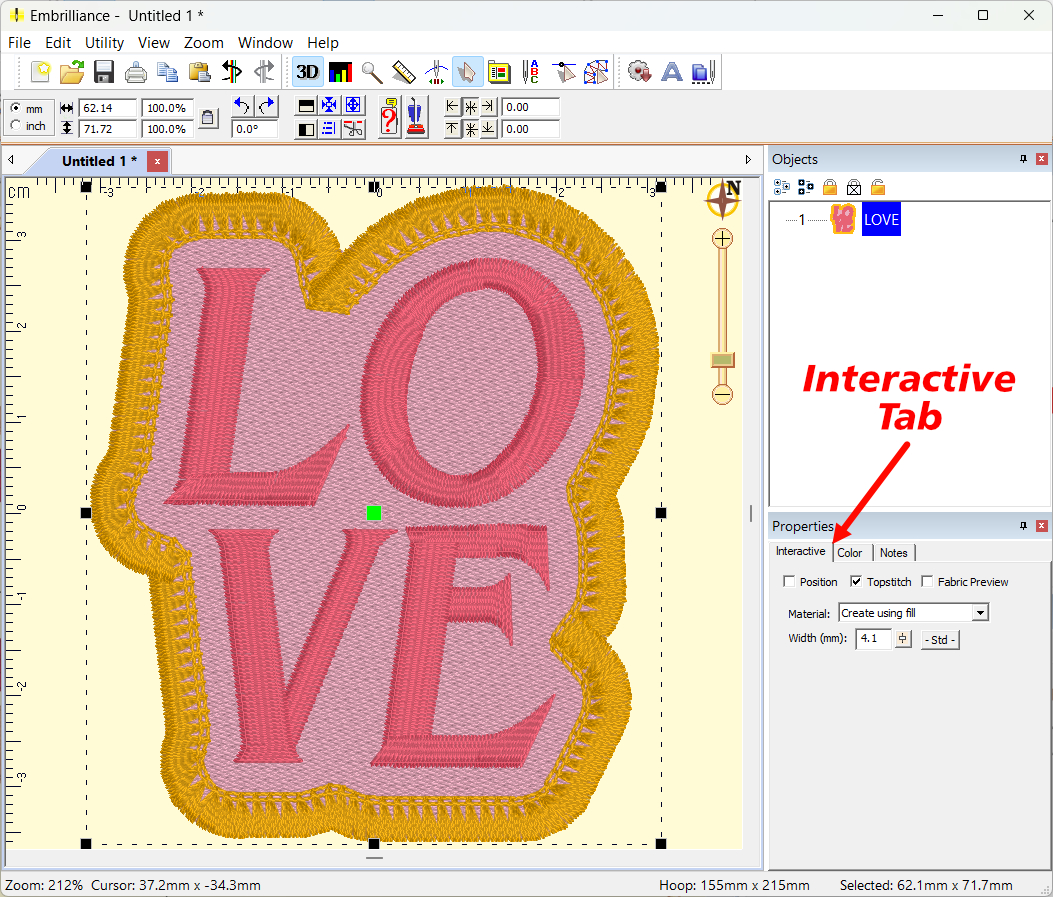Switch to the Color tab

click(850, 553)
